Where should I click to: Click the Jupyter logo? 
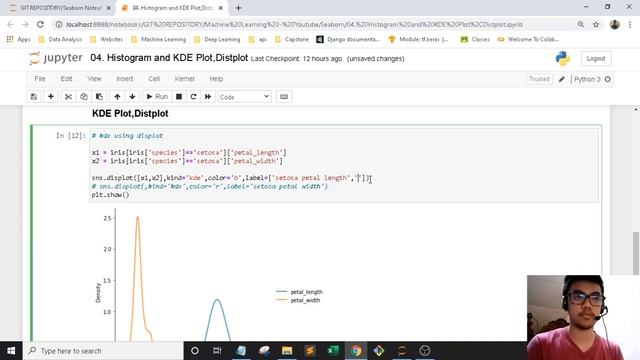pyautogui.click(x=56, y=58)
